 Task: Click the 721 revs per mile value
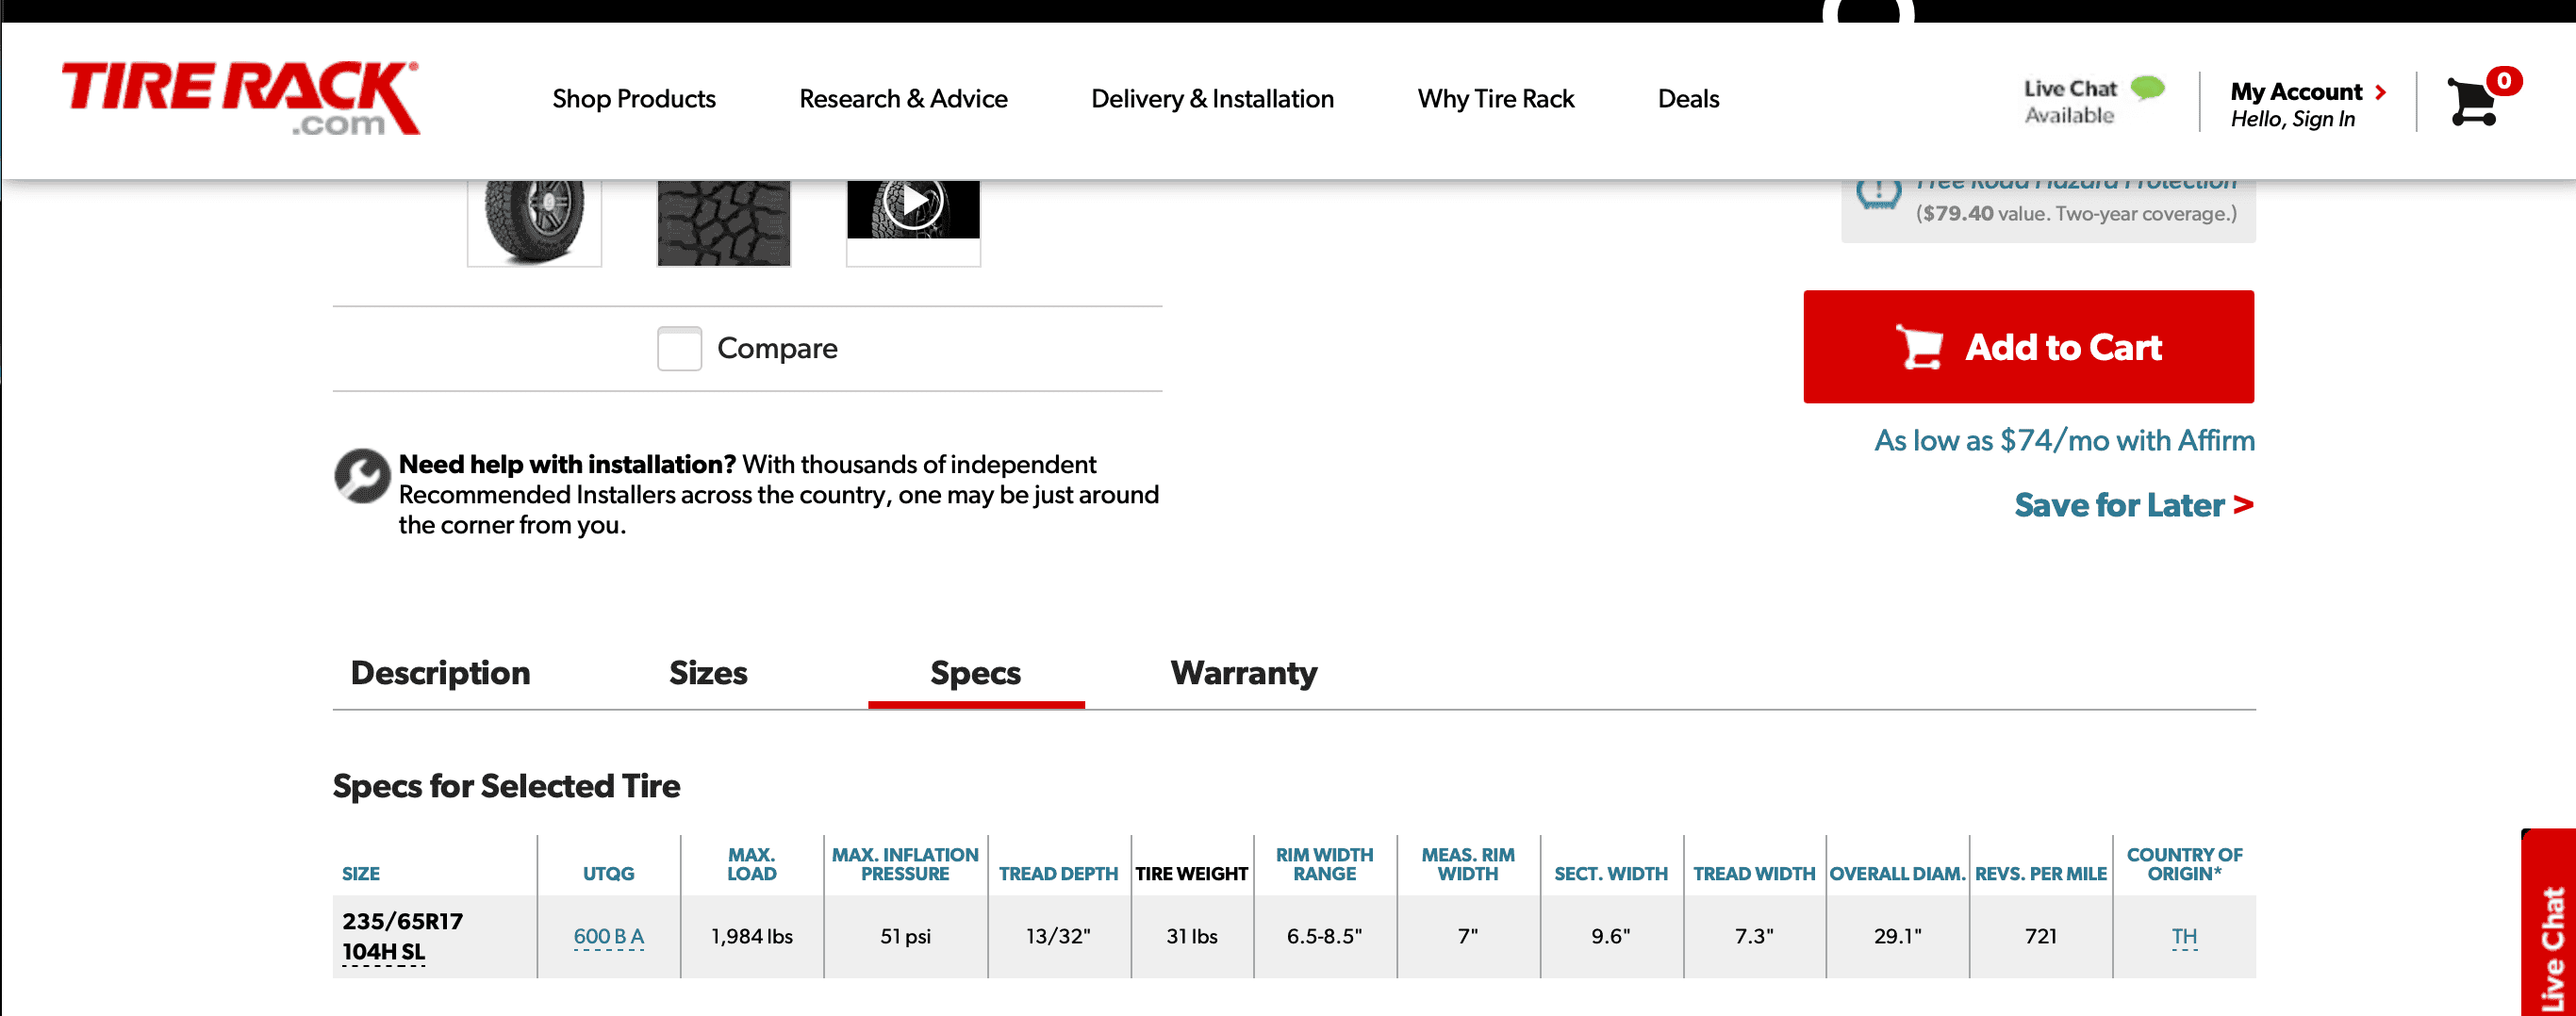[2040, 937]
